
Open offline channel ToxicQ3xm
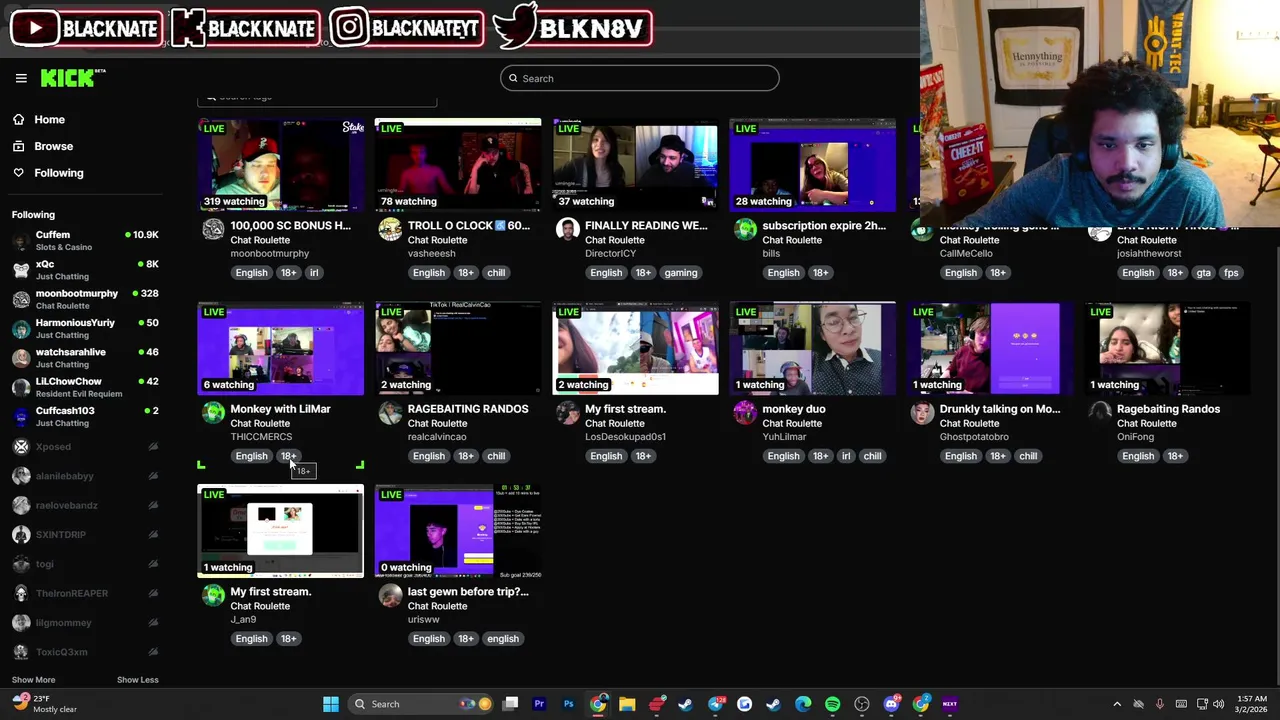pos(85,652)
